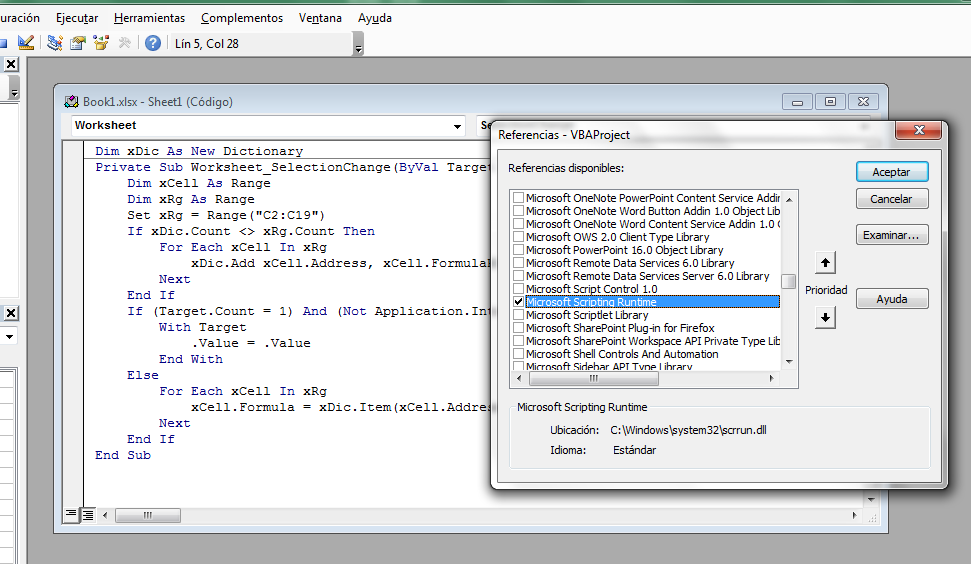Click the Cancelar button in References dialog
The image size is (971, 564).
pos(891,199)
